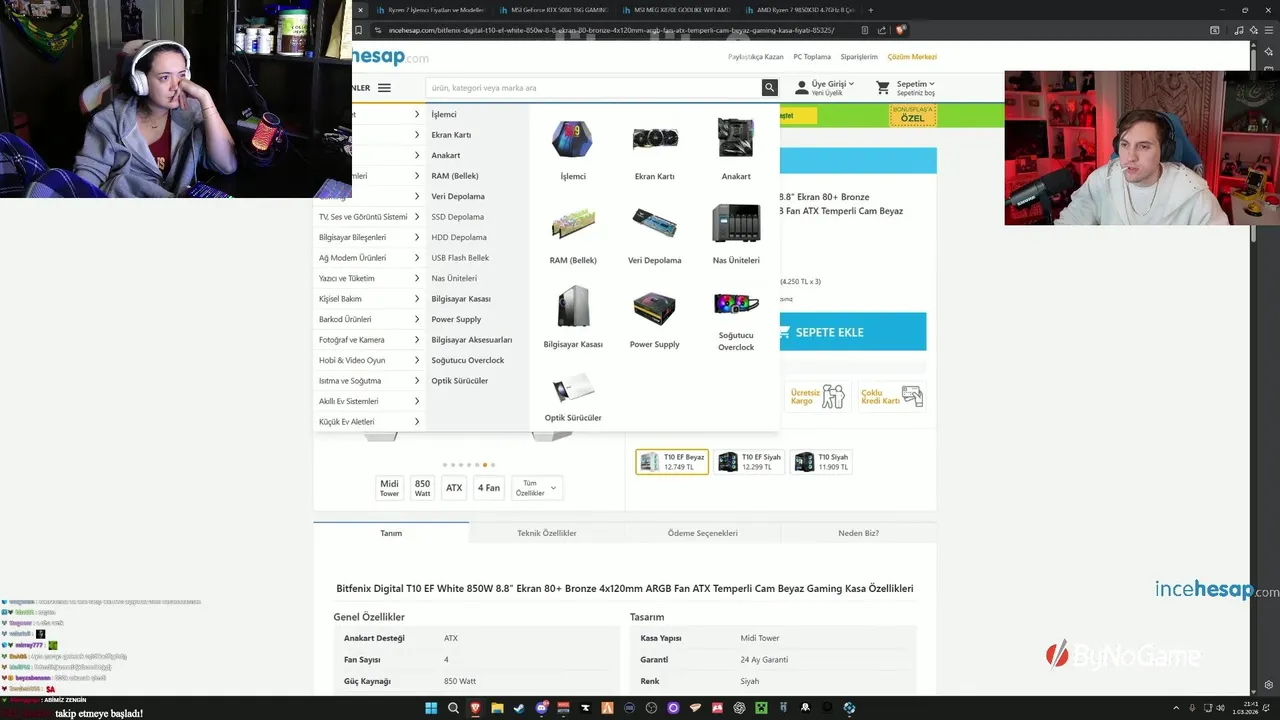This screenshot has width=1280, height=720.
Task: Switch to MSI Geforce RTX 5080 browser tab
Action: pos(552,10)
